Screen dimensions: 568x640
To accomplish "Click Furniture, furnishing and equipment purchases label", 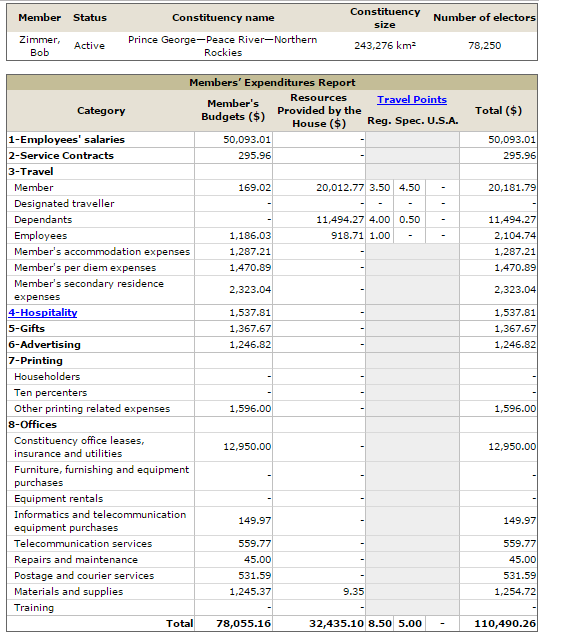I will coord(102,476).
